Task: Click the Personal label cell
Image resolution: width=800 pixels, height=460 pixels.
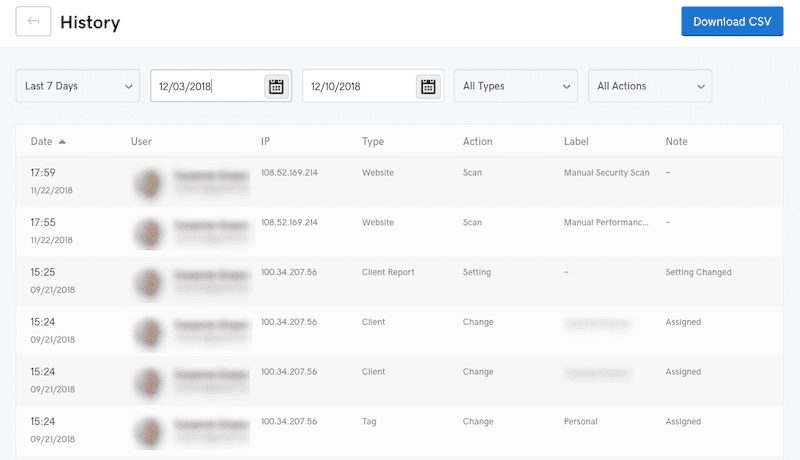Action: coord(581,421)
